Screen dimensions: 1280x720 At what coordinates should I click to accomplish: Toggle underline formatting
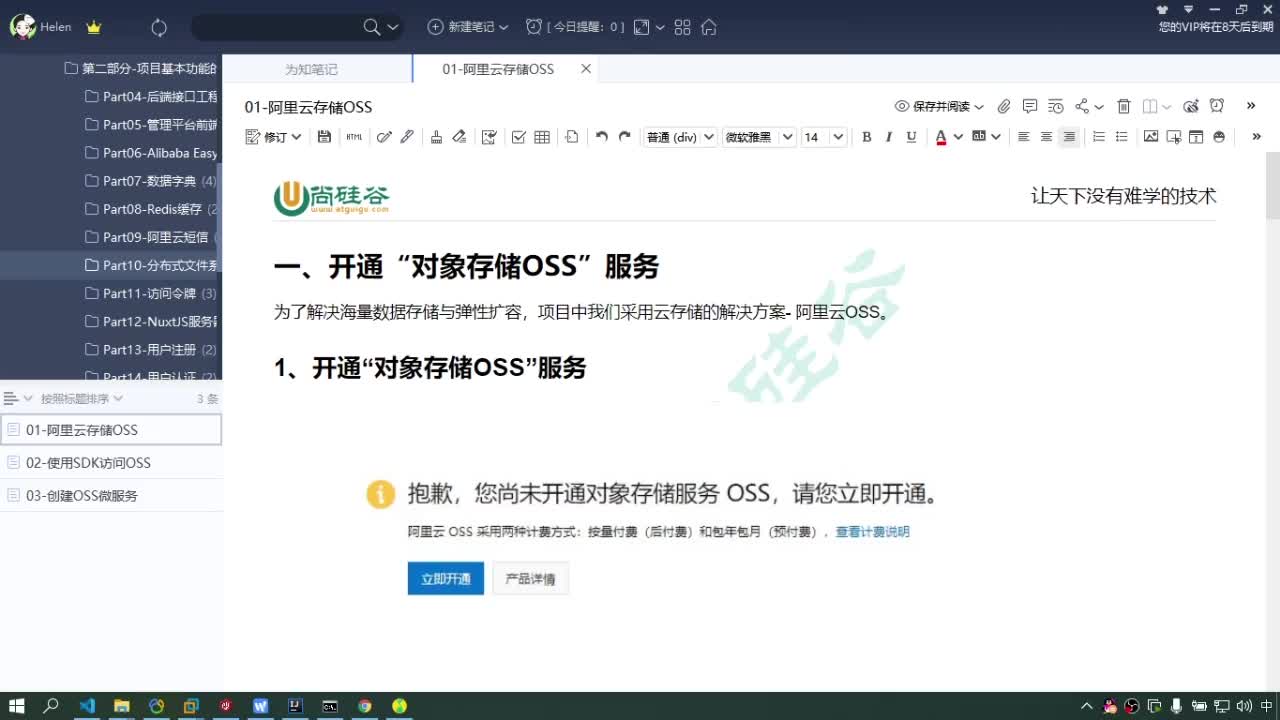911,137
